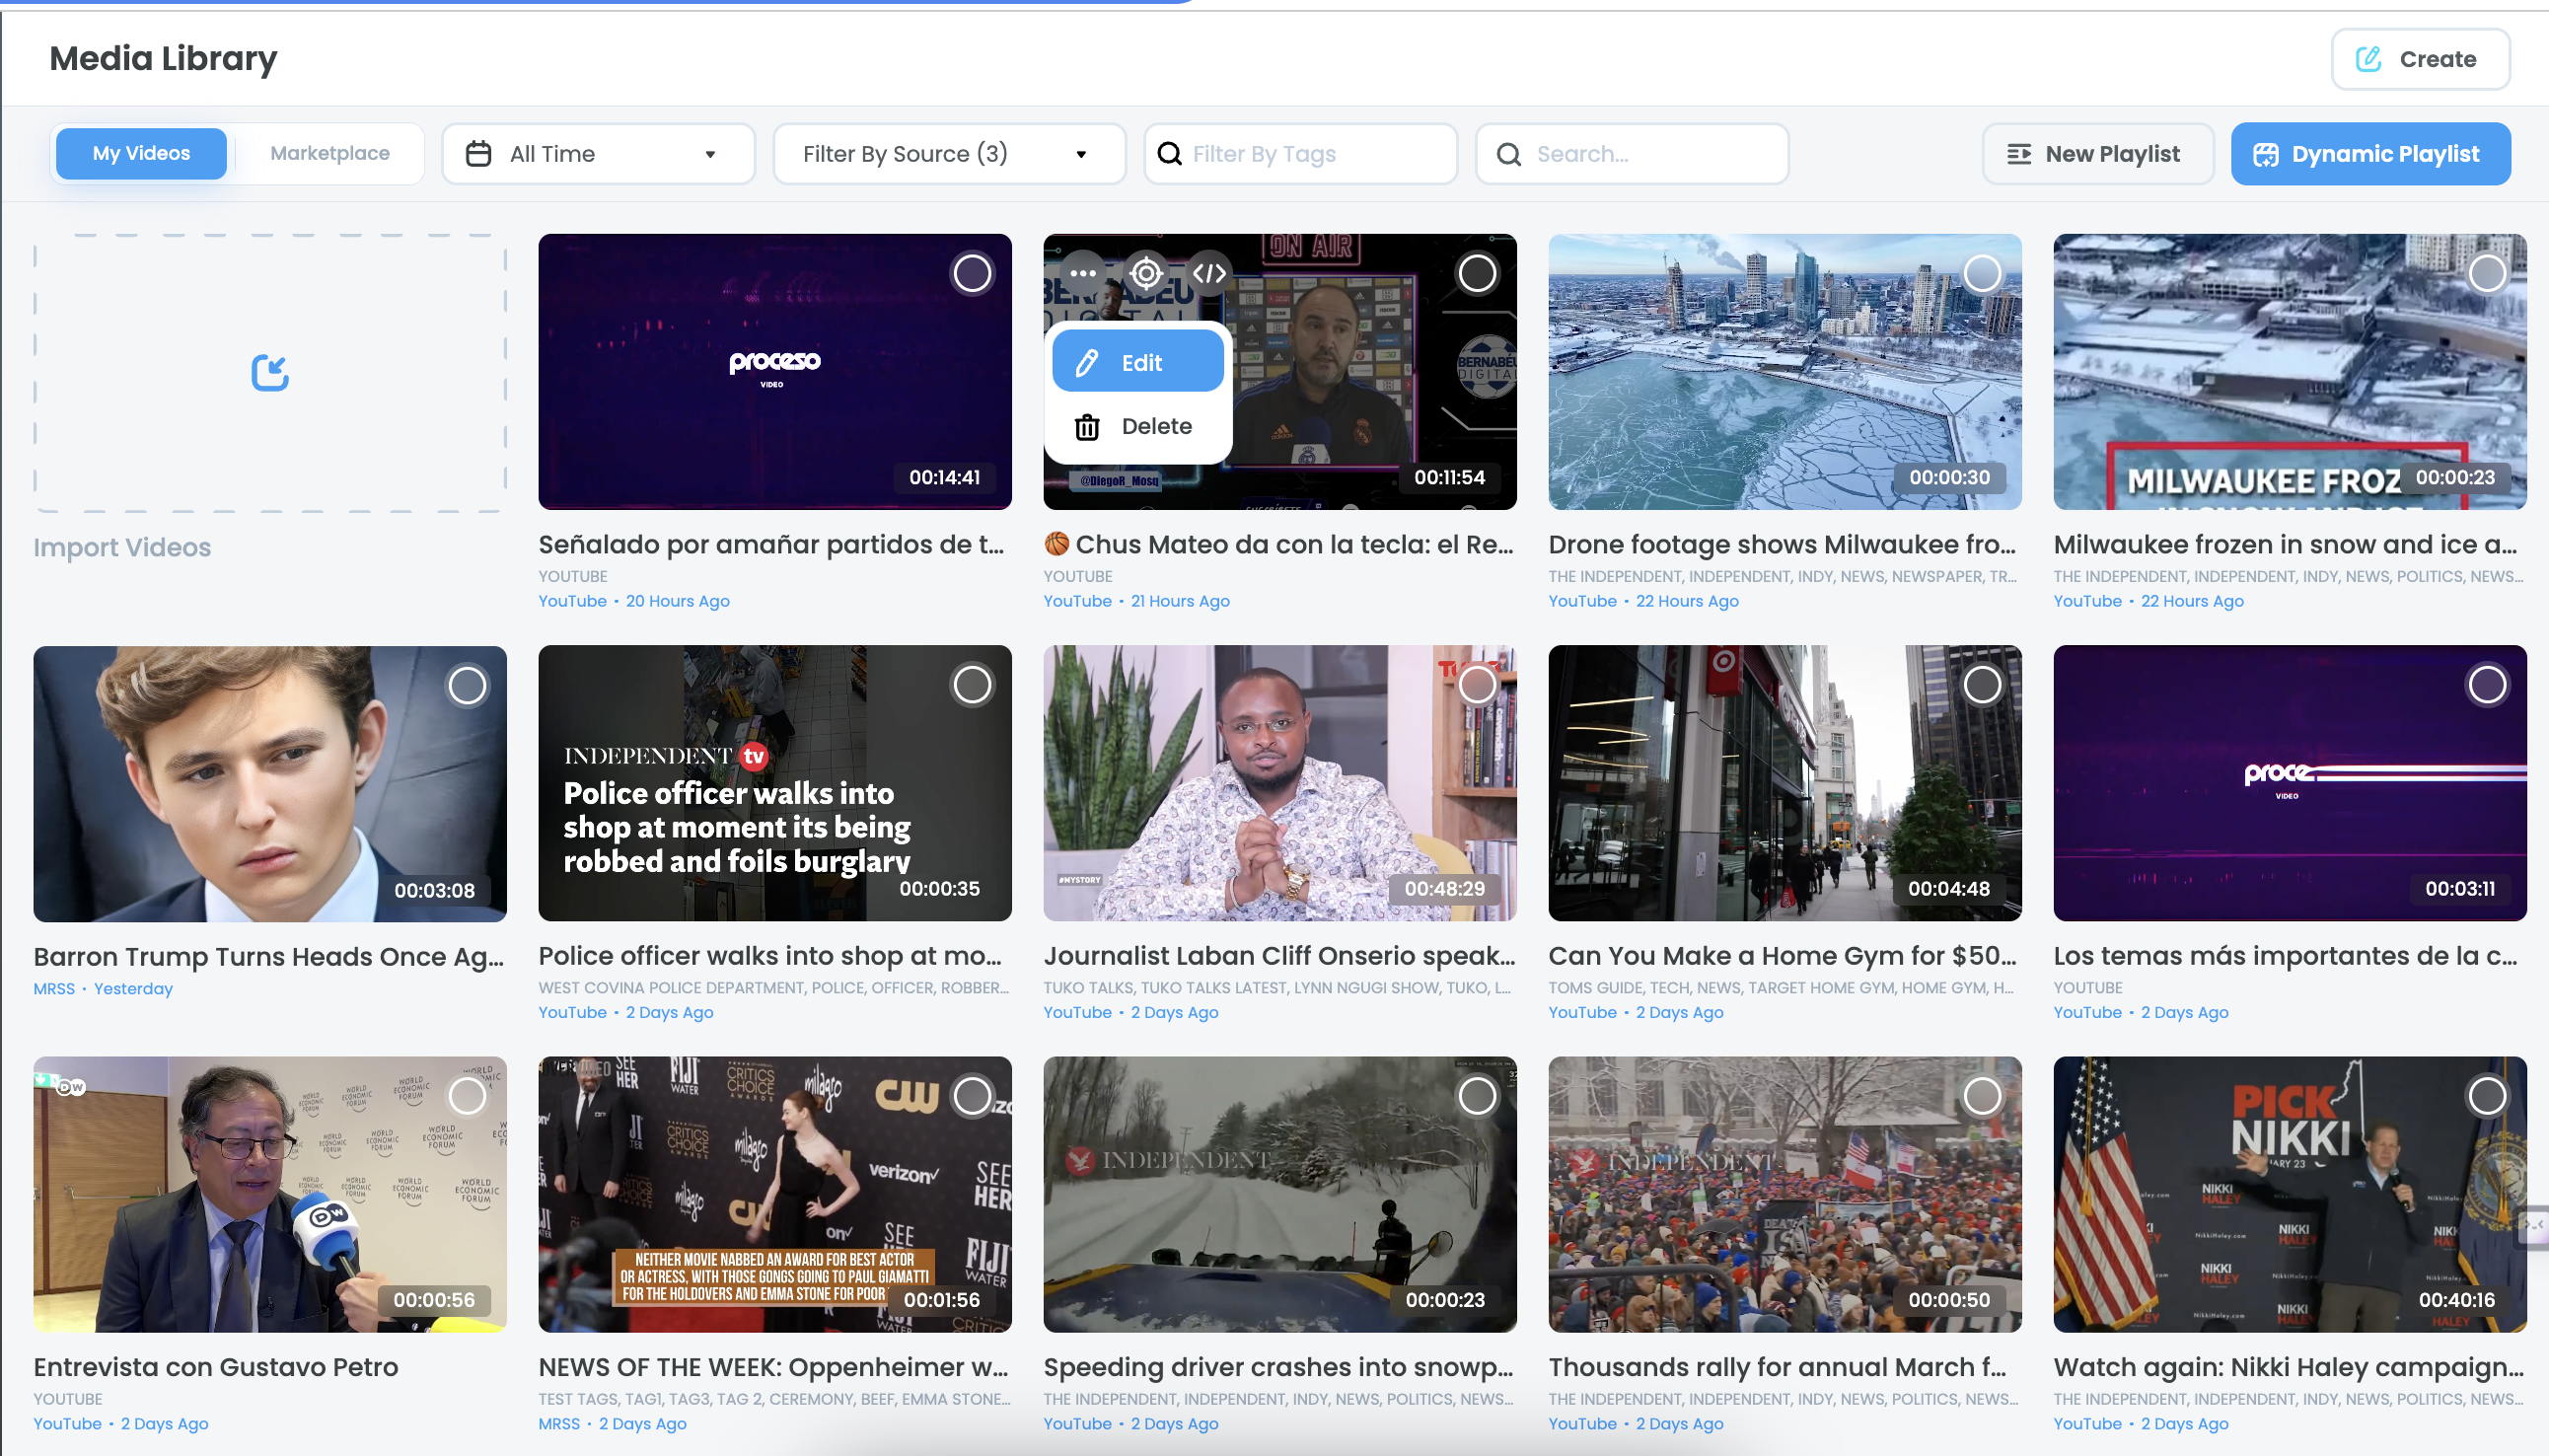Image resolution: width=2549 pixels, height=1456 pixels.
Task: Open the Gustavo Petro interview thumbnail
Action: (x=270, y=1195)
